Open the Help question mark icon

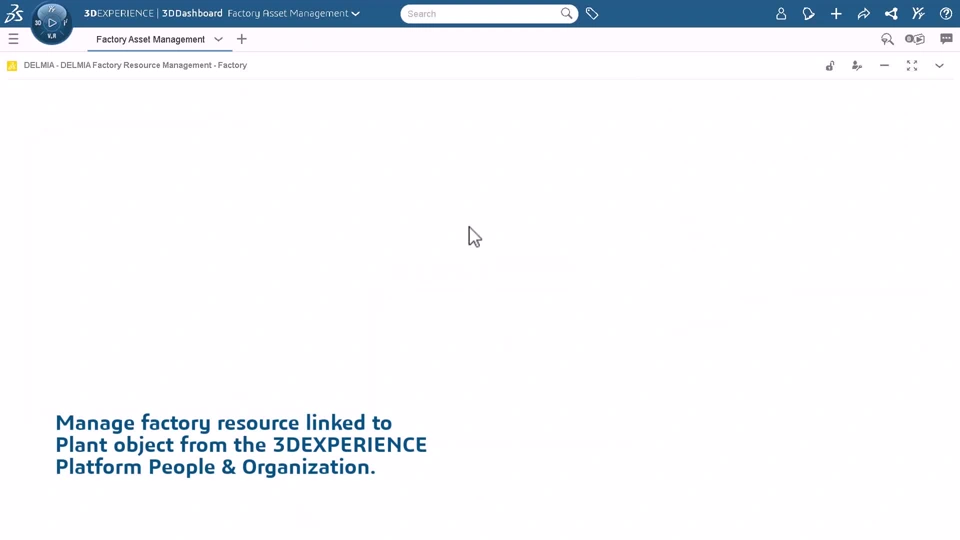coord(946,13)
